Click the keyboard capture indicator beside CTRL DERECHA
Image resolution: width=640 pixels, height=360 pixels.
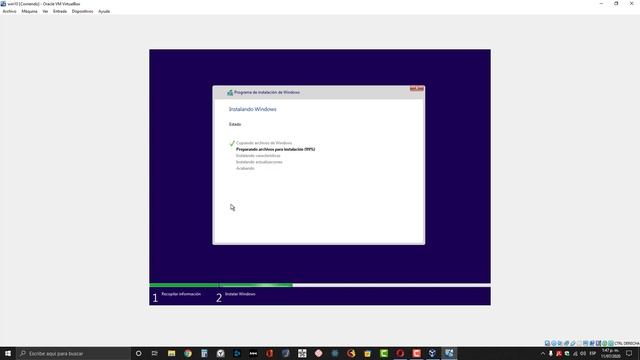(x=611, y=343)
